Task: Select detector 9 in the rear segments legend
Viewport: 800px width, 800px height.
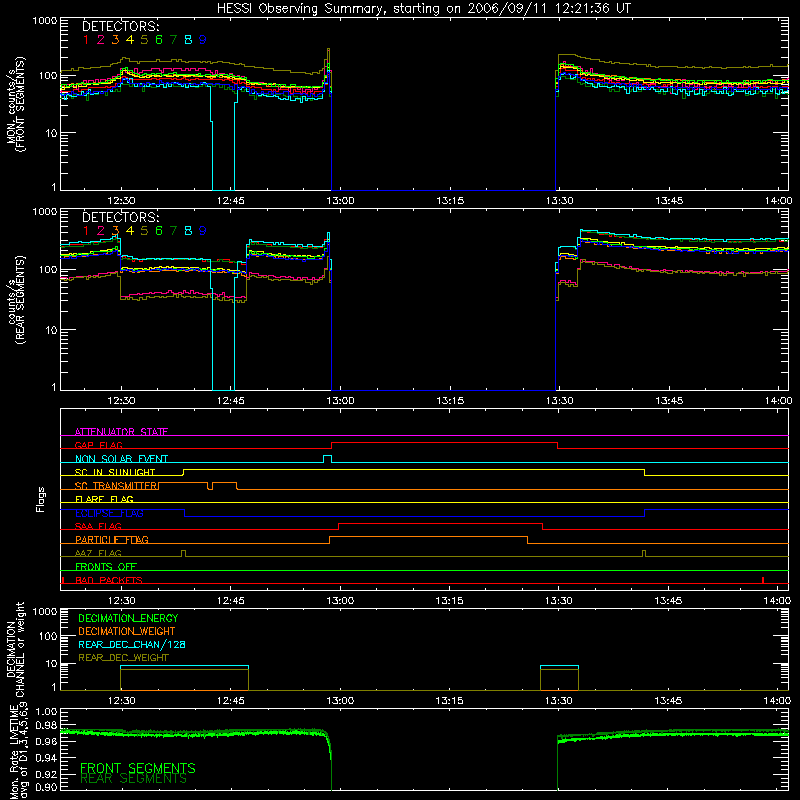Action: click(x=203, y=231)
